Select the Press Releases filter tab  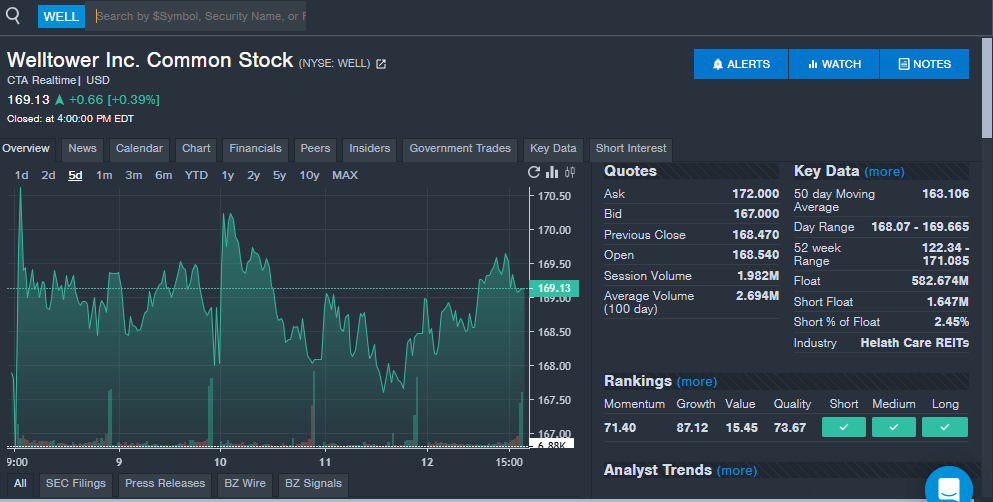pyautogui.click(x=165, y=484)
